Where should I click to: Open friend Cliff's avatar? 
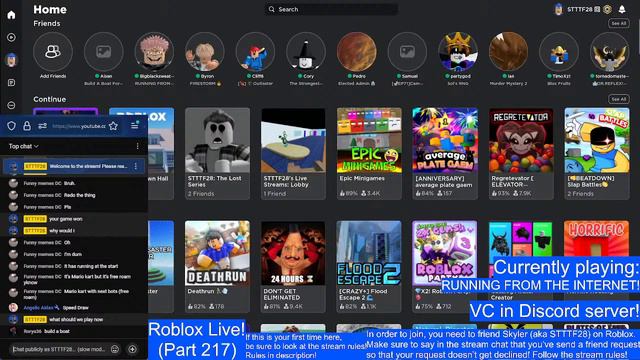256,52
